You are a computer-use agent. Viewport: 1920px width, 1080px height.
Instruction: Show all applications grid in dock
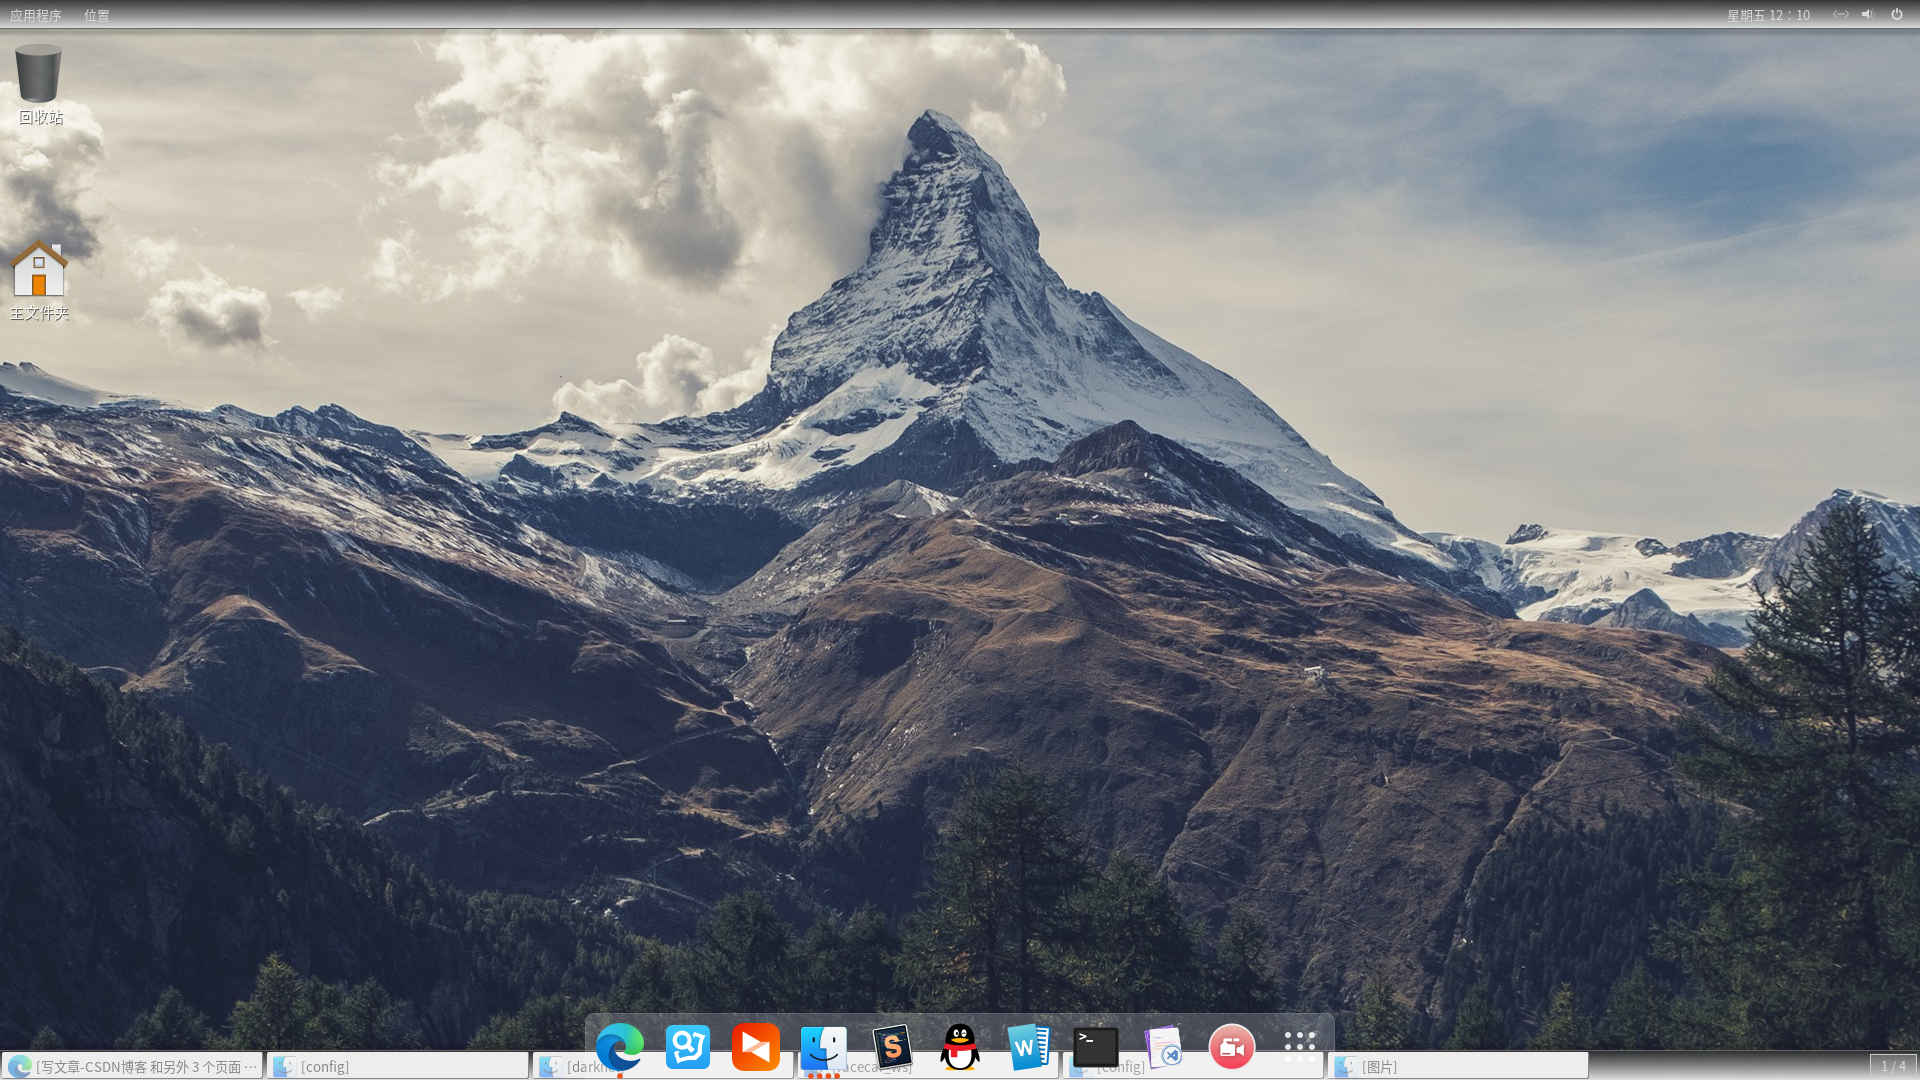click(x=1300, y=1047)
